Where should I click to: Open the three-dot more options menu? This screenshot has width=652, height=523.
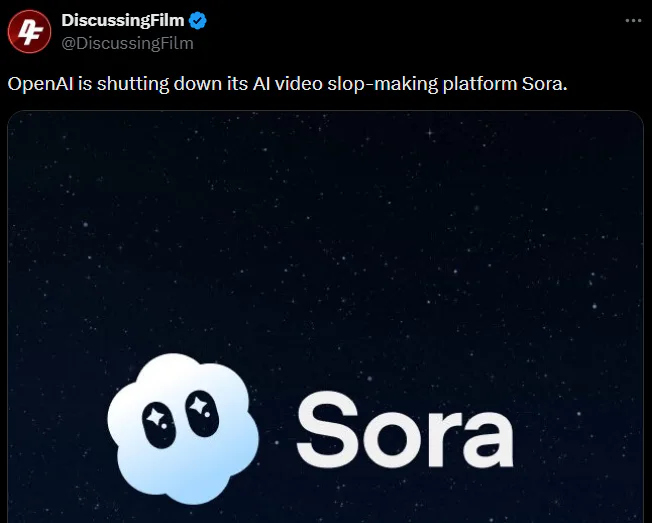(633, 20)
